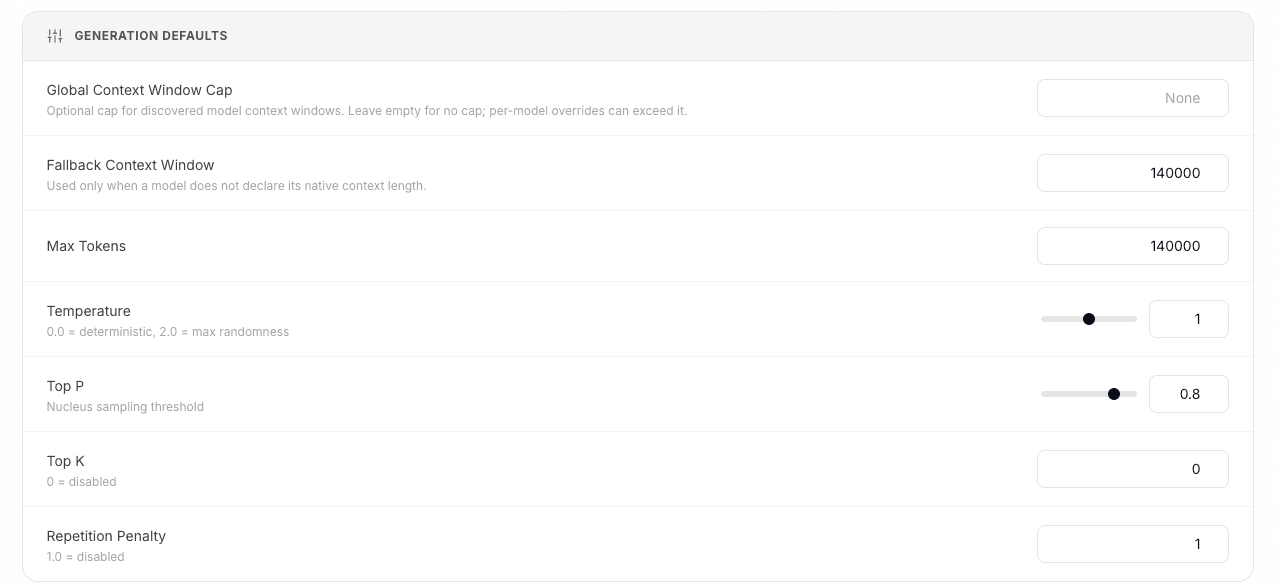Click the sliders icon beside Generation Defaults

pyautogui.click(x=55, y=36)
